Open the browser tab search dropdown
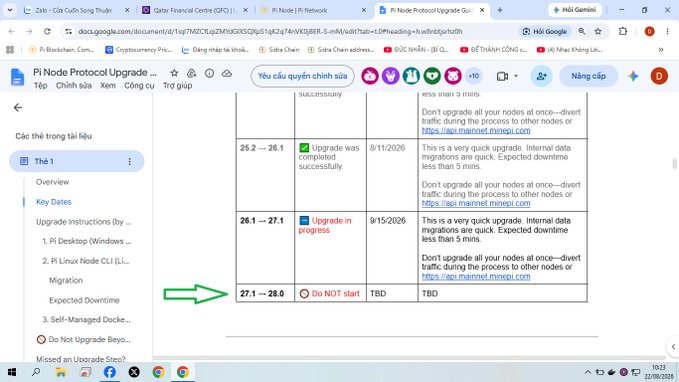 pos(10,10)
